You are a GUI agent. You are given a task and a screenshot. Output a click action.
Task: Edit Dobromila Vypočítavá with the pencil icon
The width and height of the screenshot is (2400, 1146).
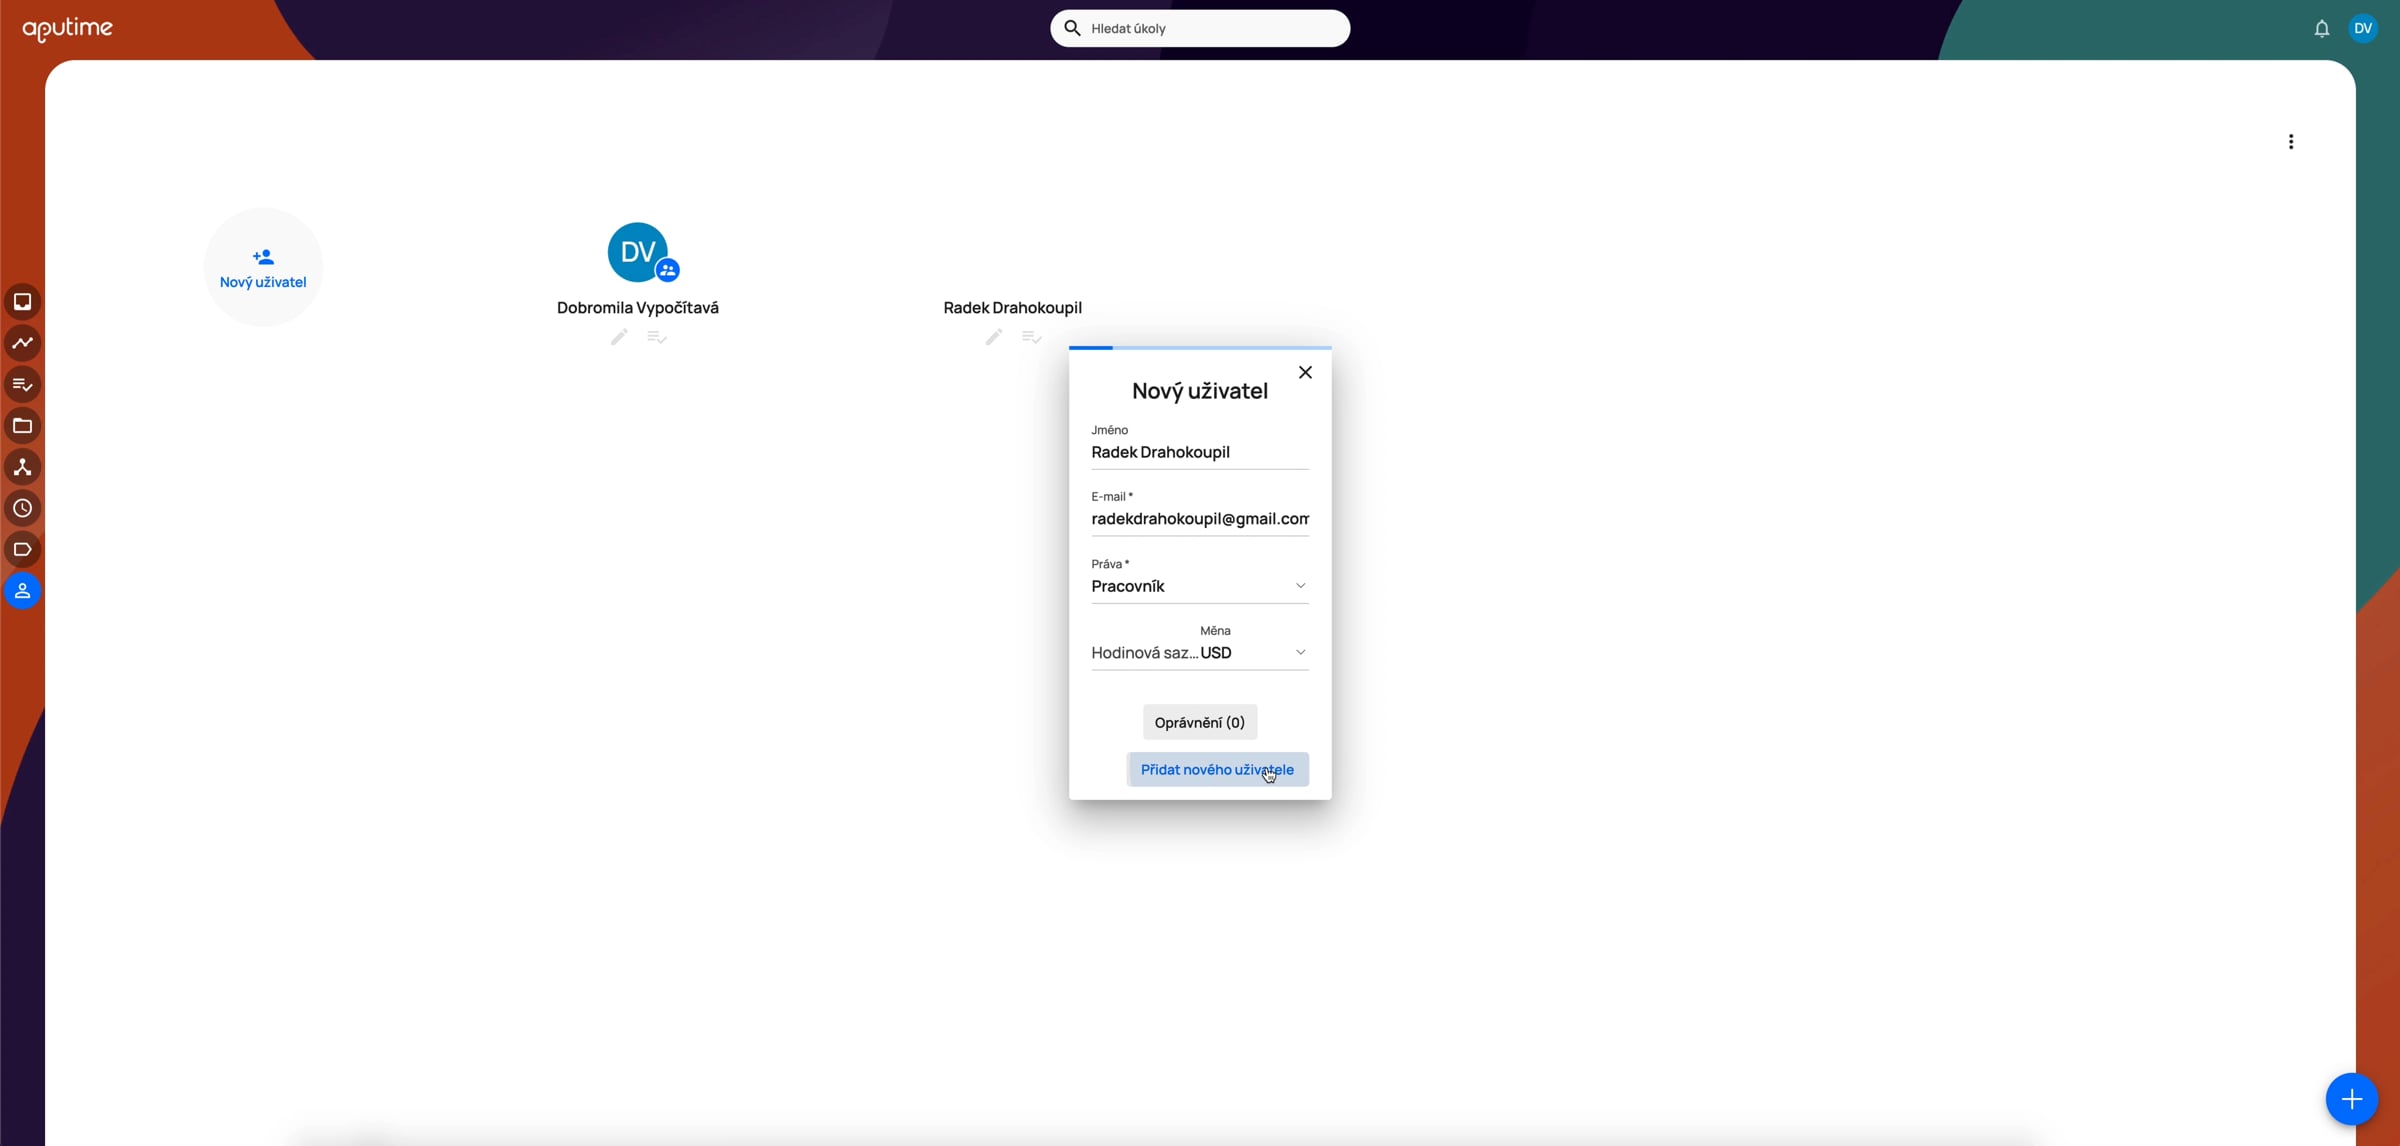[x=619, y=337]
